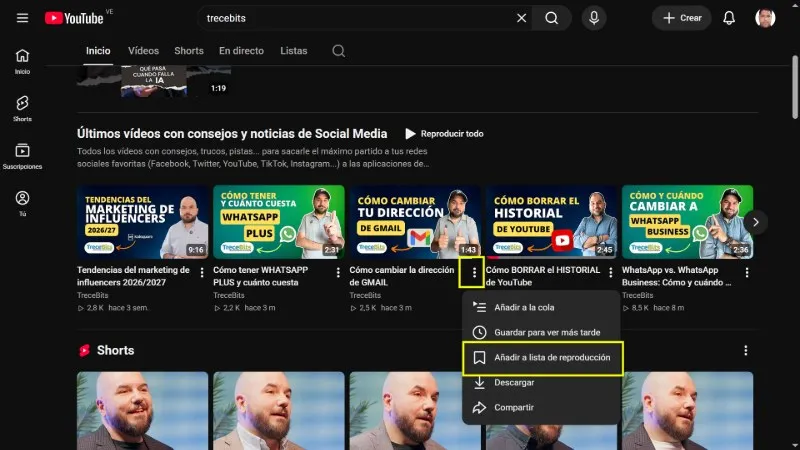
Task: Select channel Inicio tab
Action: (x=98, y=51)
